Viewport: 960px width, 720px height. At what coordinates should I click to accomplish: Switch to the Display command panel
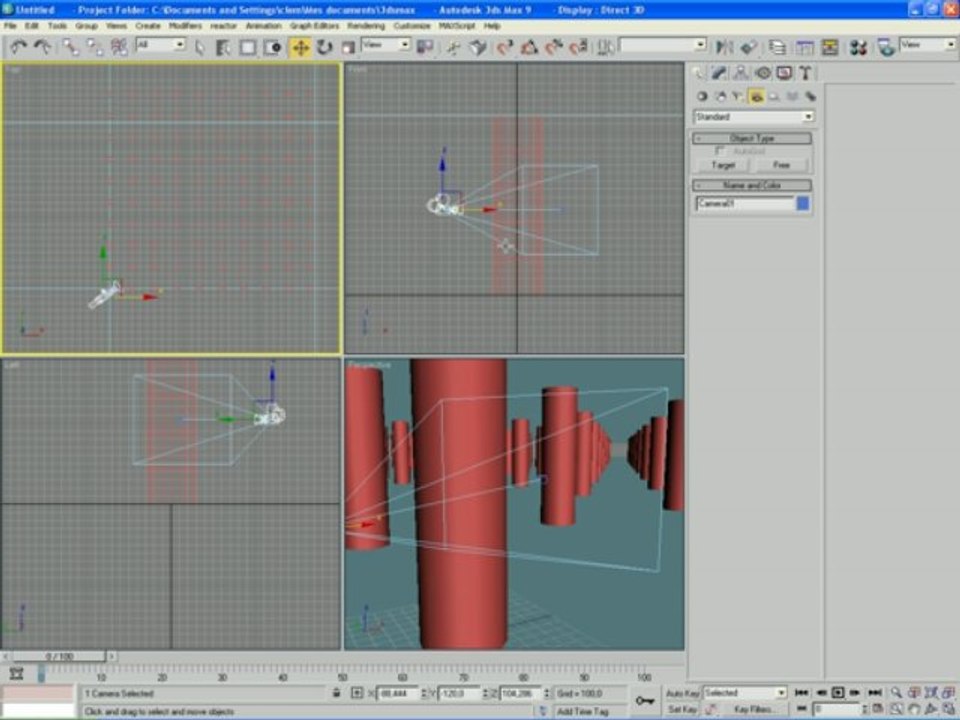(784, 73)
